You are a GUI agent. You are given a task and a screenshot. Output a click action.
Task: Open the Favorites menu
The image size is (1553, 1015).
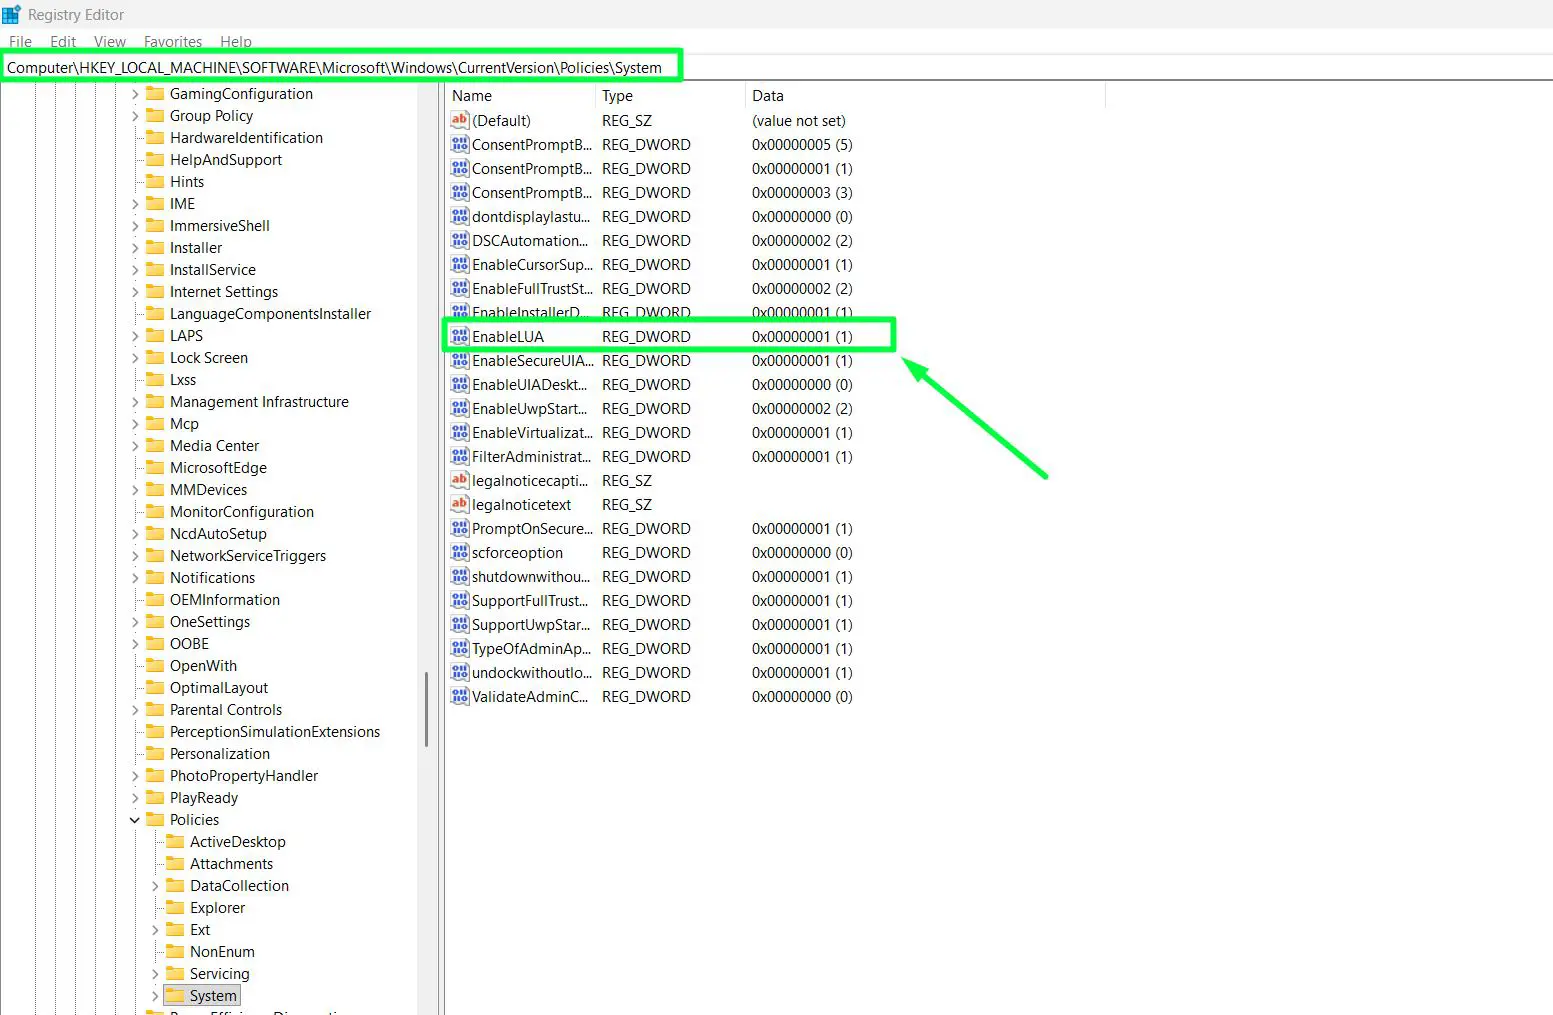coord(172,41)
